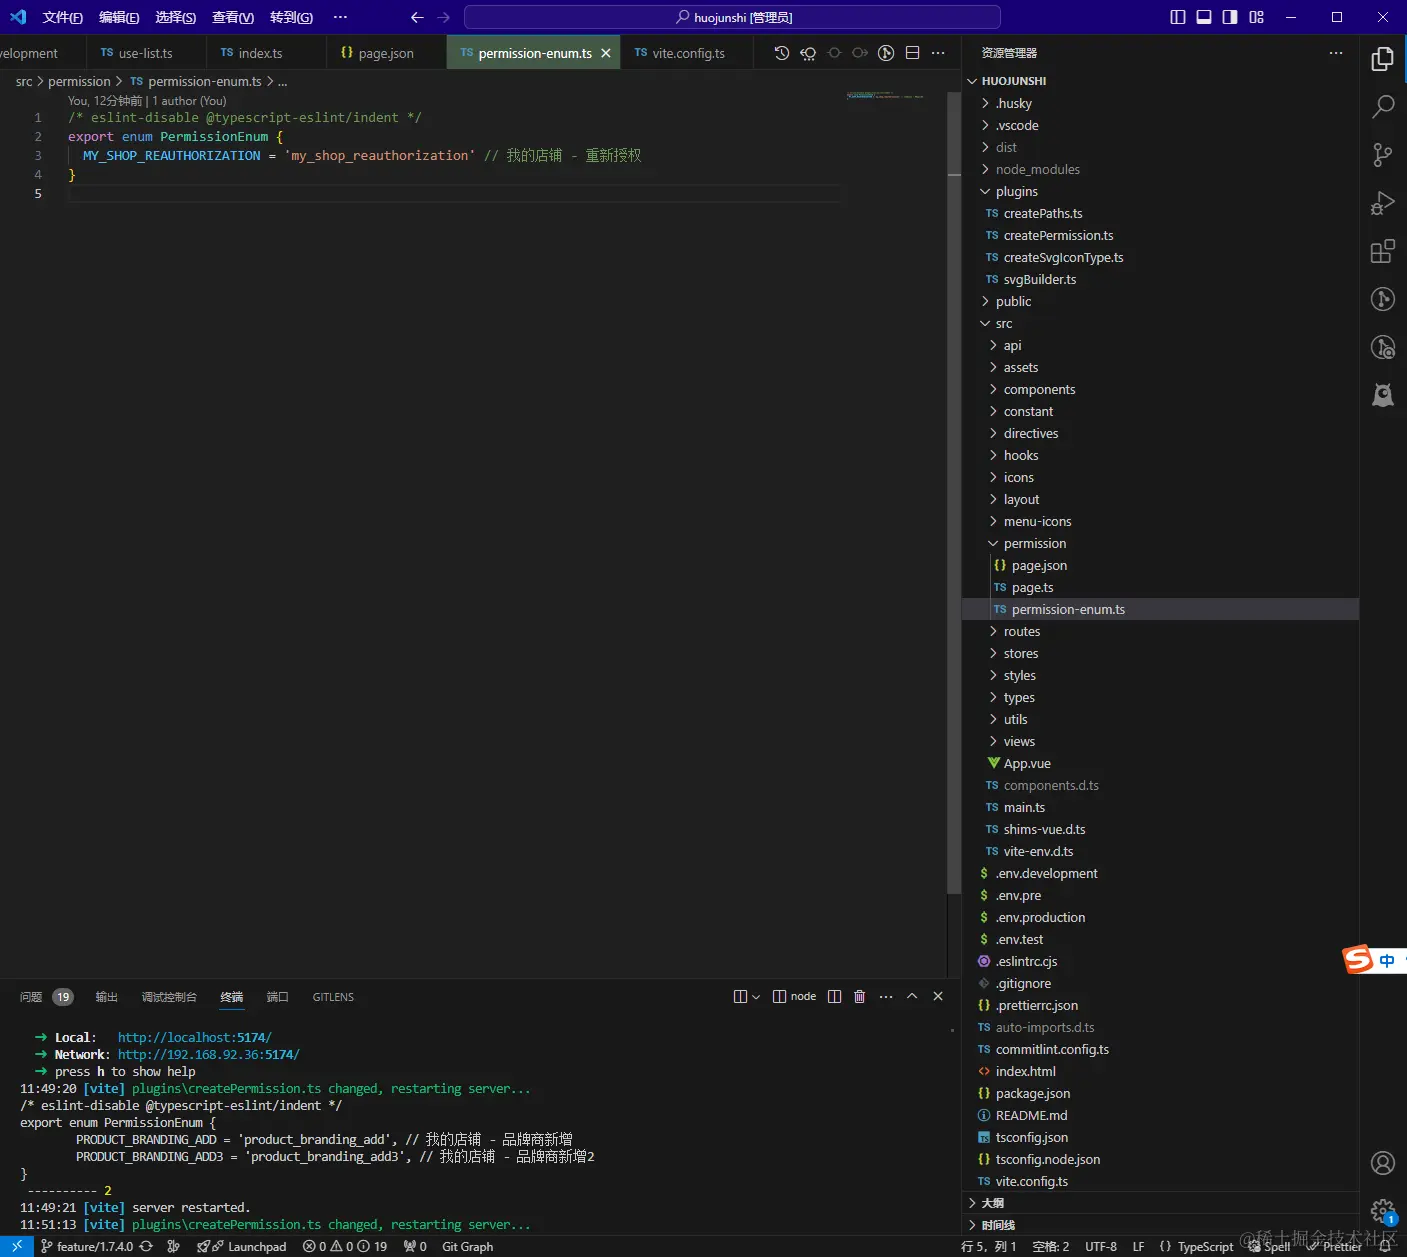The image size is (1407, 1257).
Task: Open the Explorer view in the activity bar
Action: [1382, 59]
